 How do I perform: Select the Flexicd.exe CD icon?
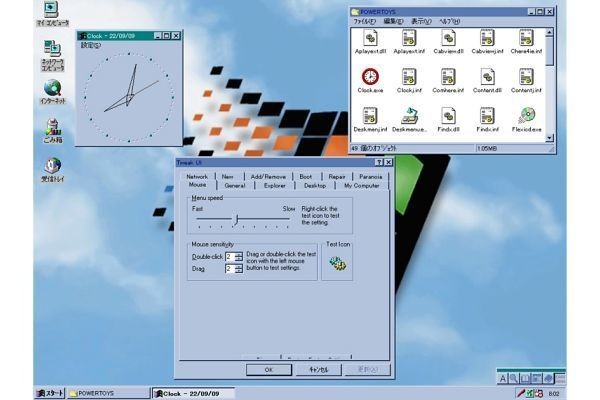[x=527, y=116]
